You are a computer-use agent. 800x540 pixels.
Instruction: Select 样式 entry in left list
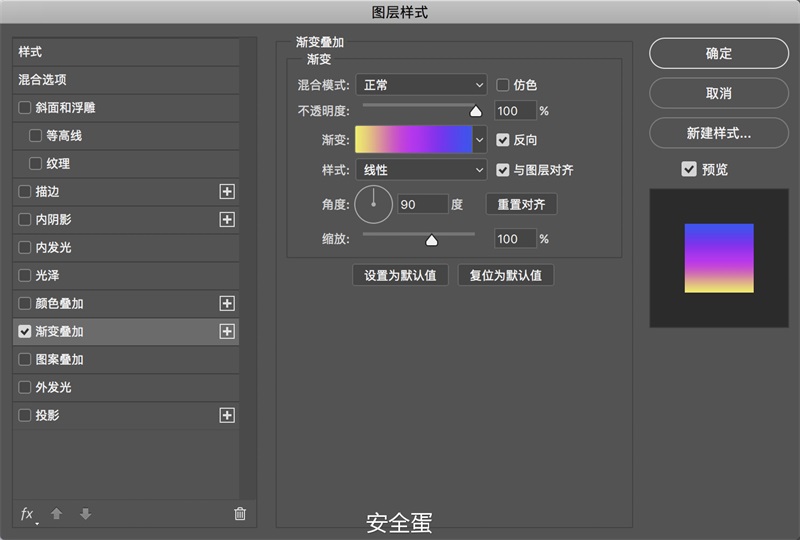coord(126,52)
